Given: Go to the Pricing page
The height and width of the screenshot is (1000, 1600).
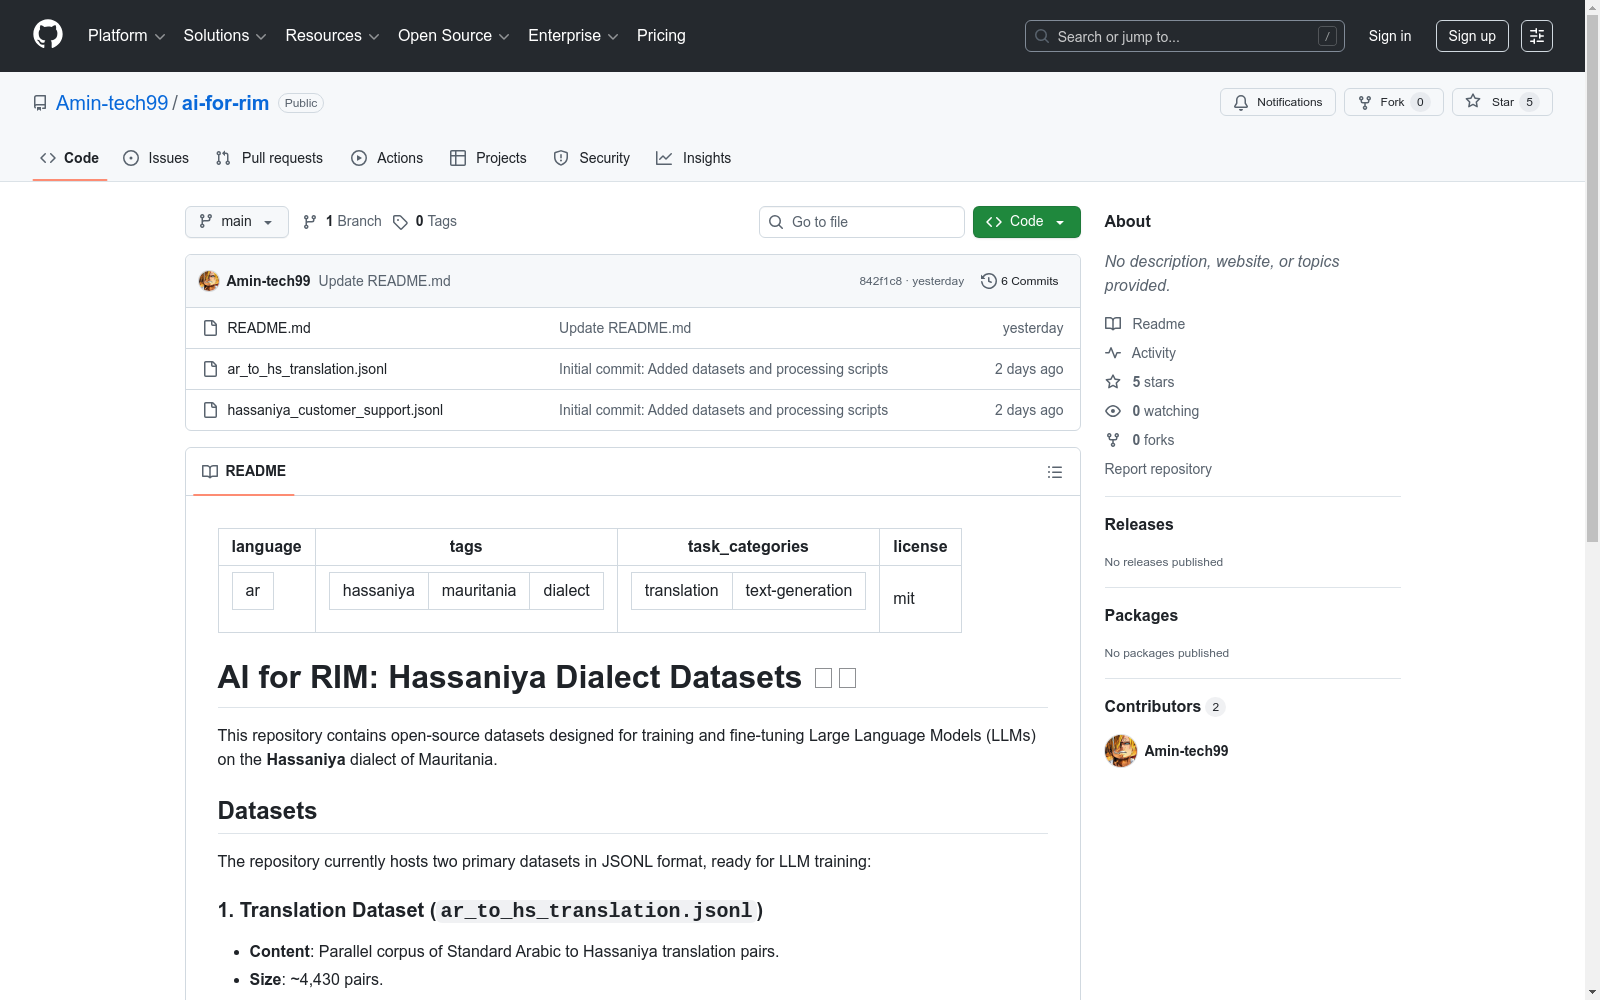Looking at the screenshot, I should click(x=661, y=36).
